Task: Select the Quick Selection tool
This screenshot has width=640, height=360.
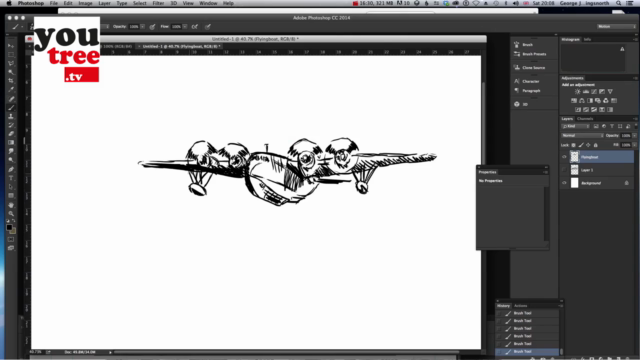Action: pos(11,72)
